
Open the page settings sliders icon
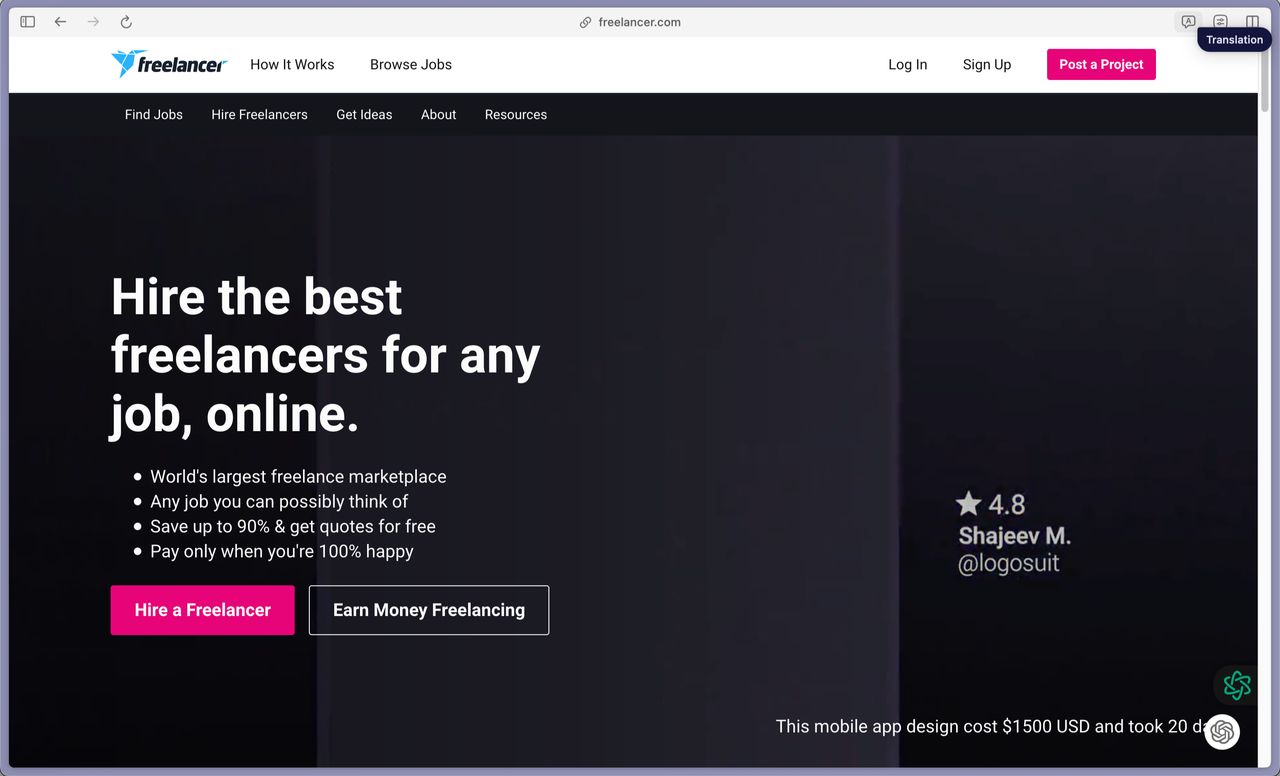1220,22
